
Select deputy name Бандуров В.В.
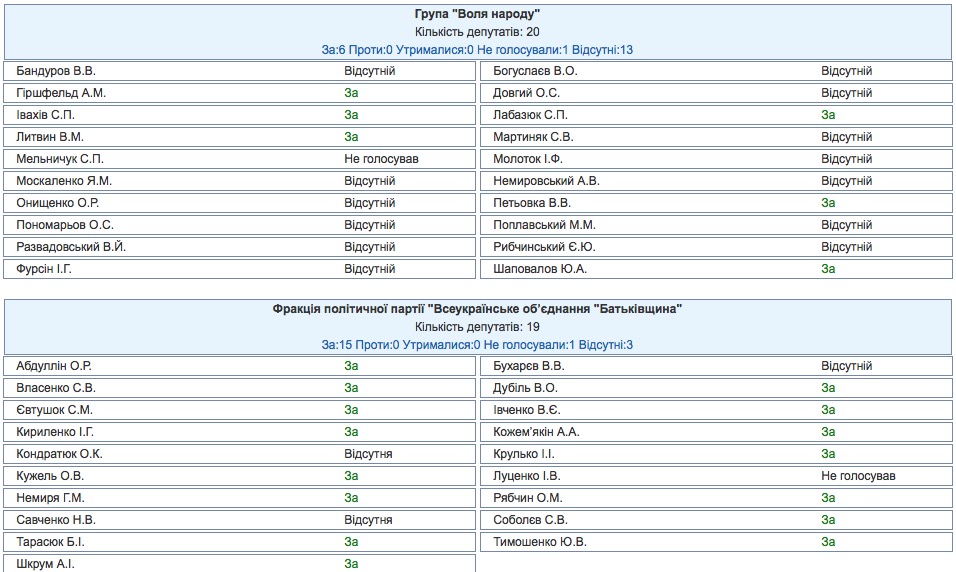click(56, 71)
